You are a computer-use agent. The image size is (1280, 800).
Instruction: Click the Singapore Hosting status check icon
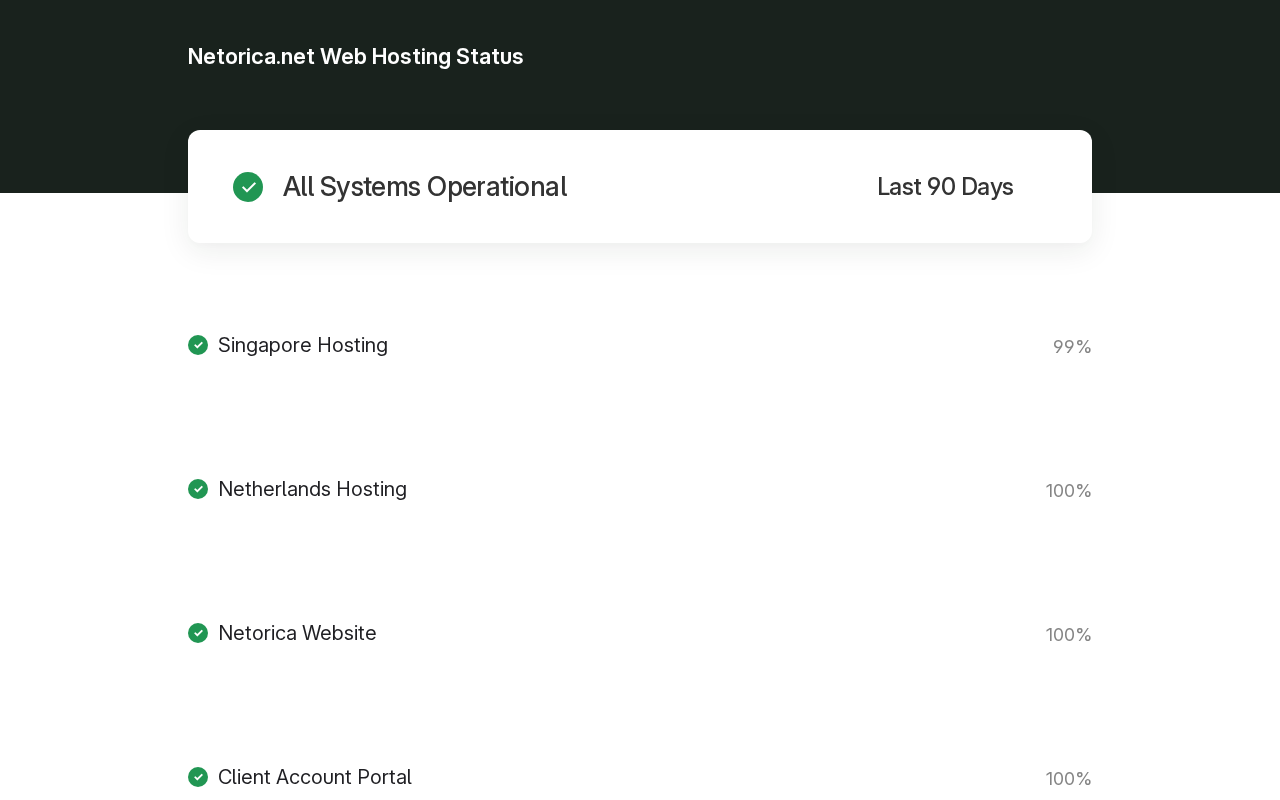coord(198,345)
